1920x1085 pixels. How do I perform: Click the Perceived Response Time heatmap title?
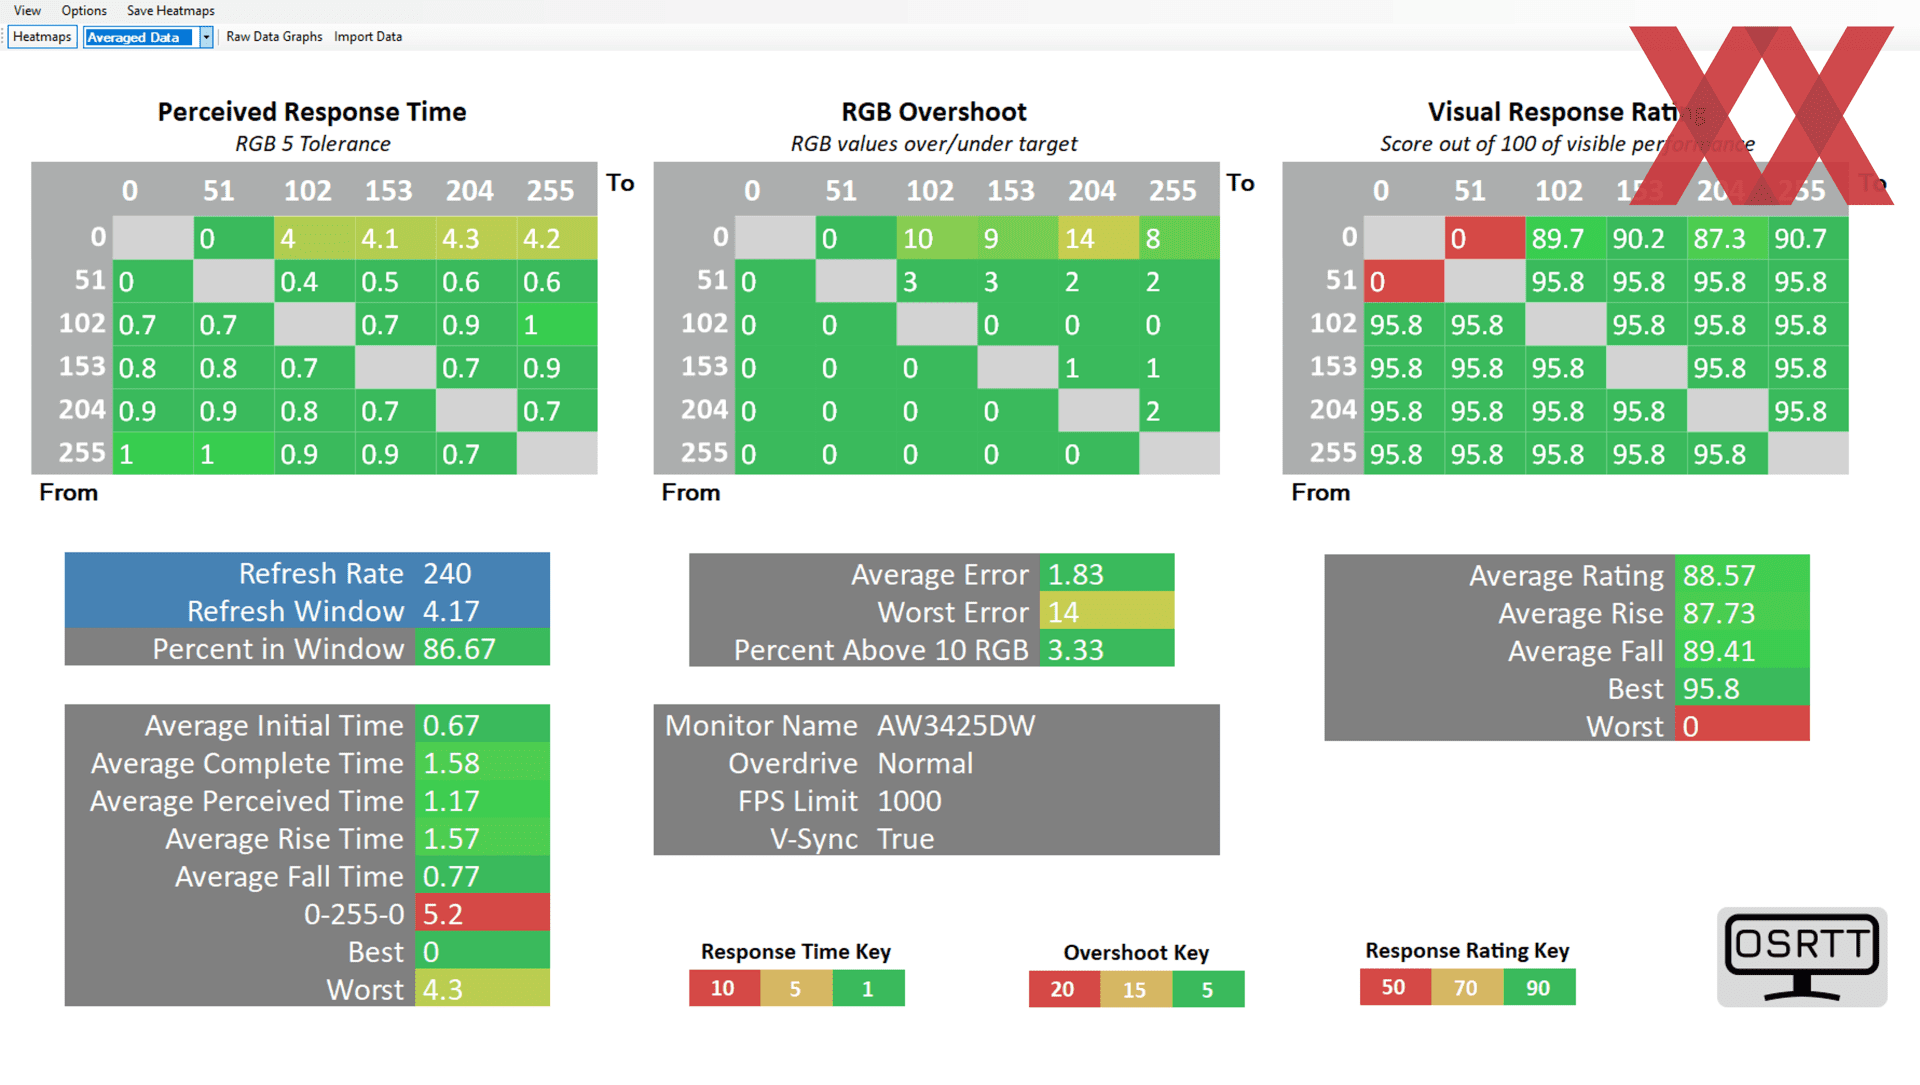[x=312, y=112]
